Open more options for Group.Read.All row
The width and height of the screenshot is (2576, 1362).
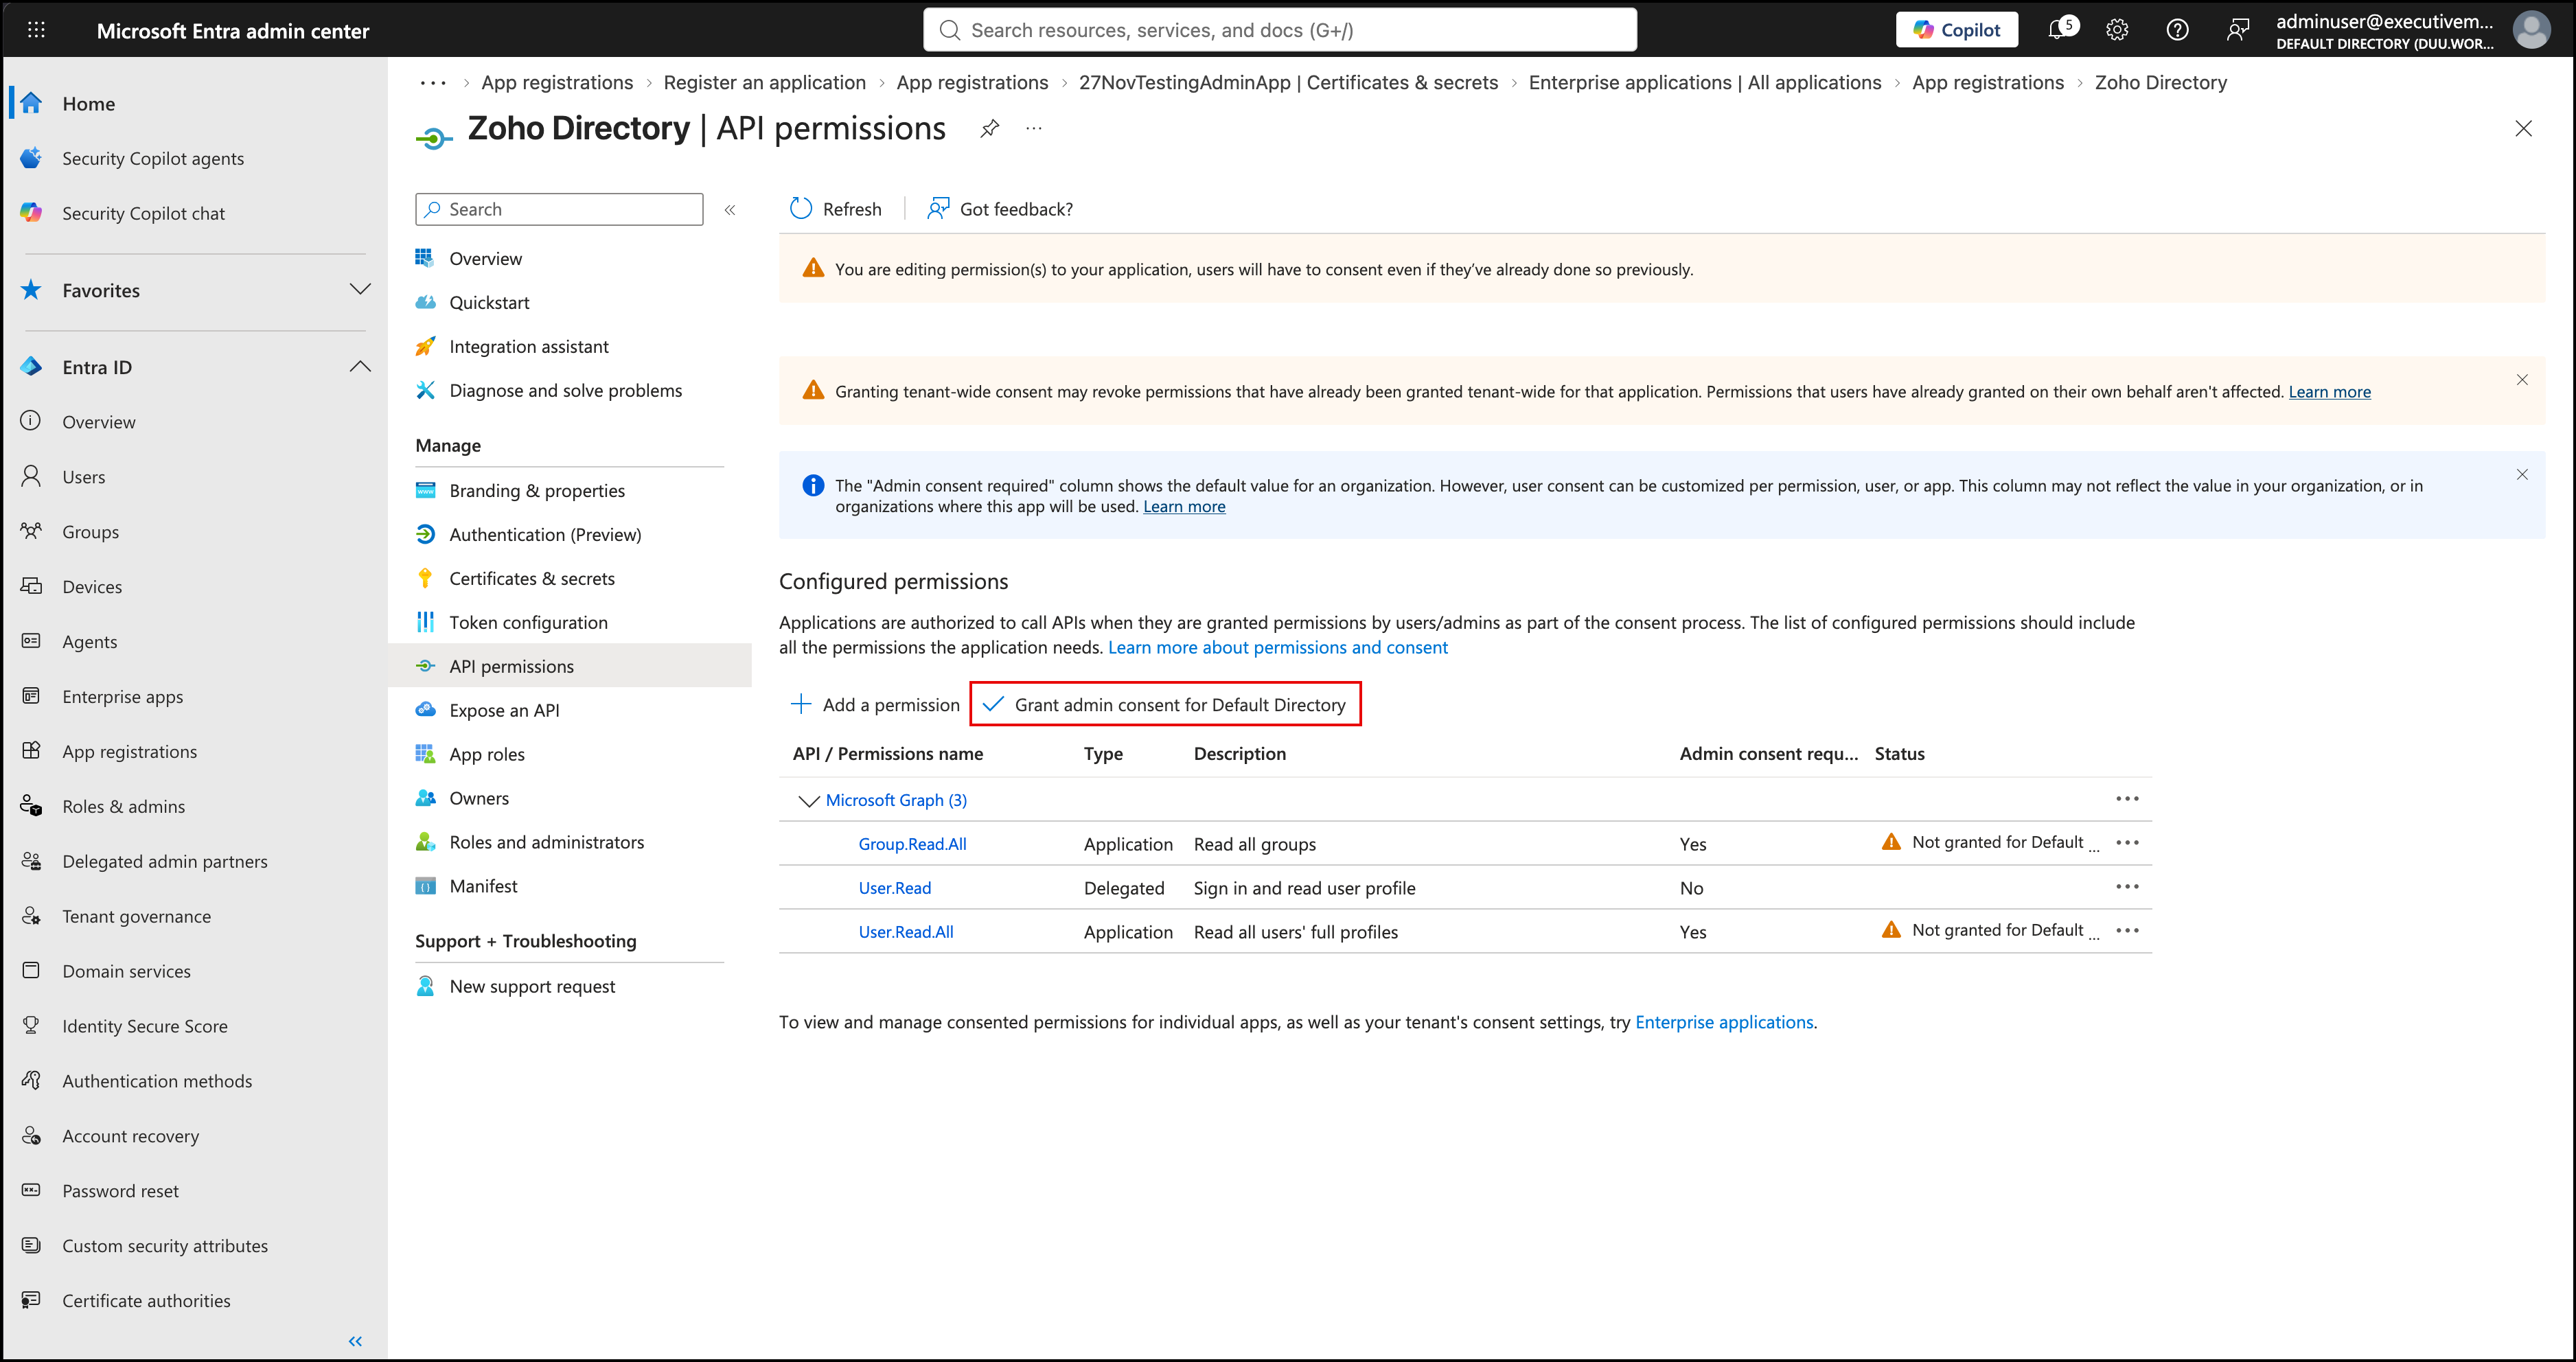pos(2127,843)
